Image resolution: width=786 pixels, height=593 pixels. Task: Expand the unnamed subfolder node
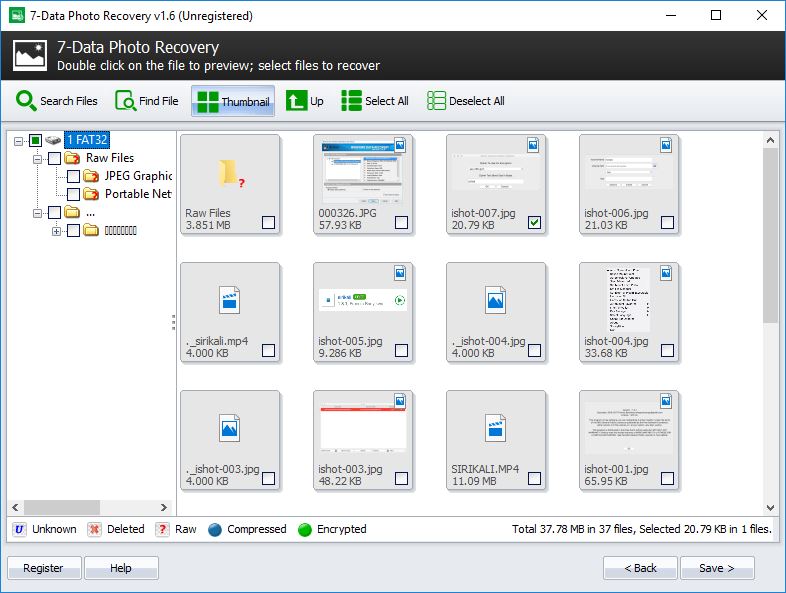point(56,231)
